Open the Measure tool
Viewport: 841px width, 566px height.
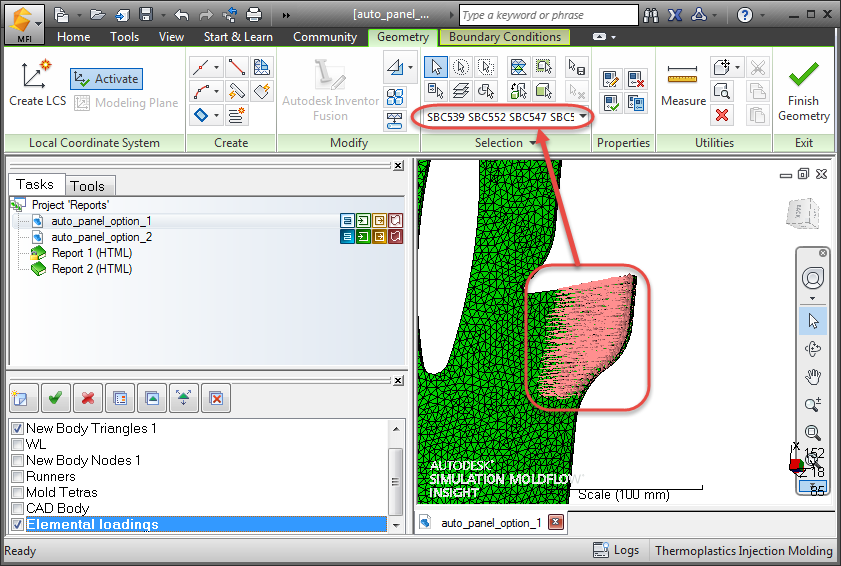(683, 84)
